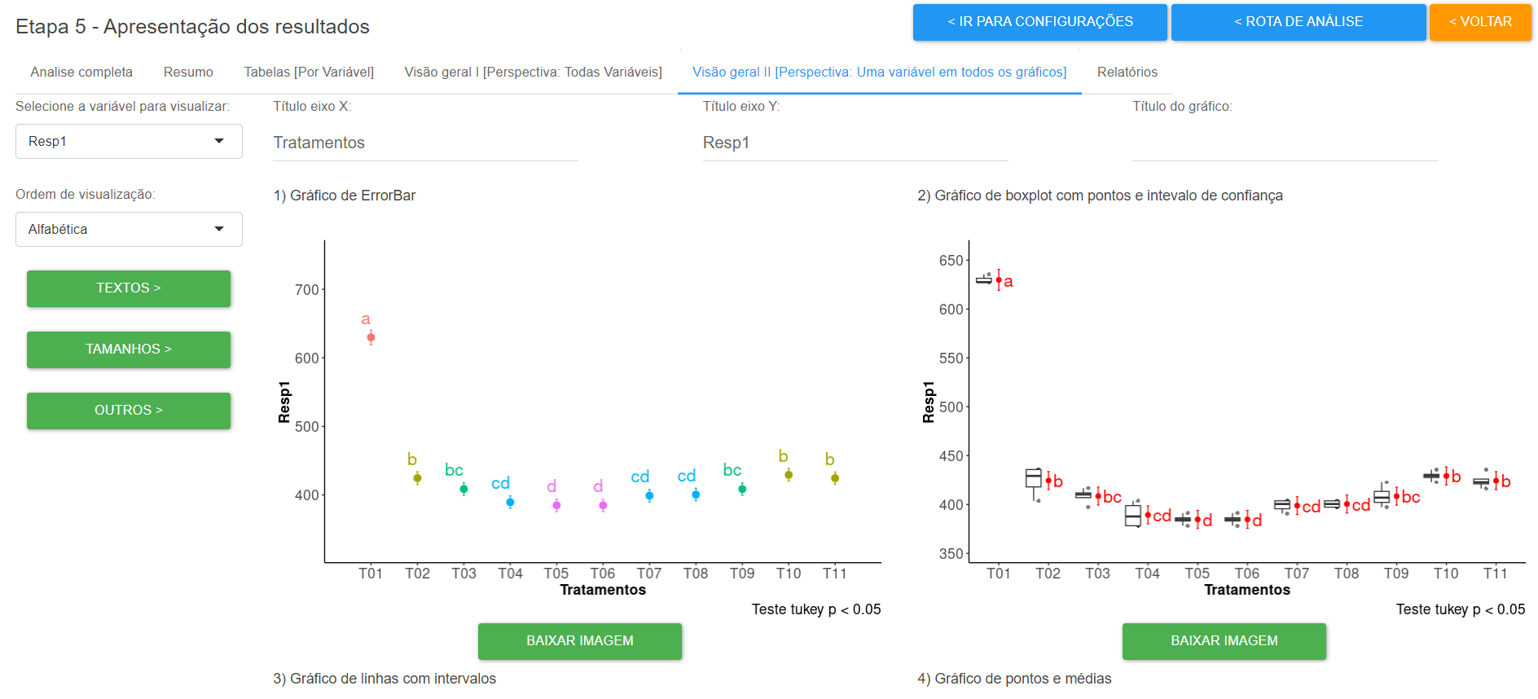This screenshot has width=1538, height=699.
Task: Go to Visão geral I tab
Action: [533, 72]
